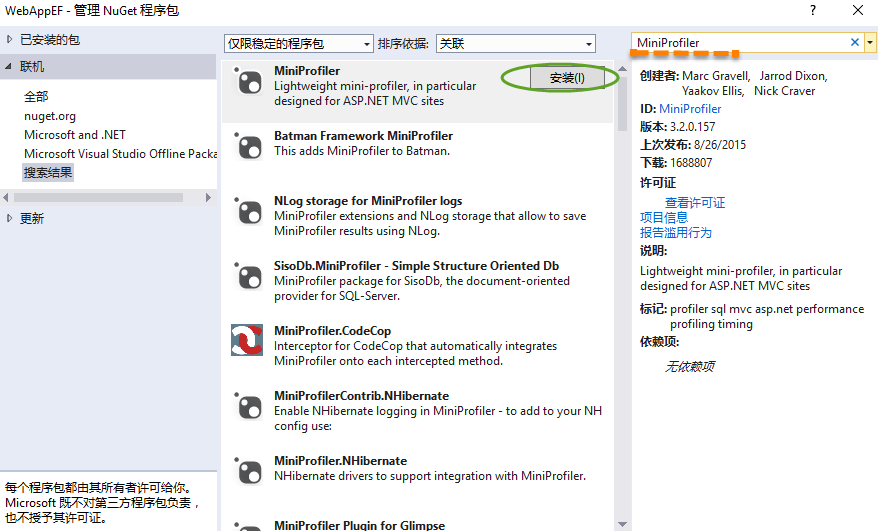This screenshot has width=878, height=531.
Task: Click the MiniProfiler search input field
Action: click(741, 43)
